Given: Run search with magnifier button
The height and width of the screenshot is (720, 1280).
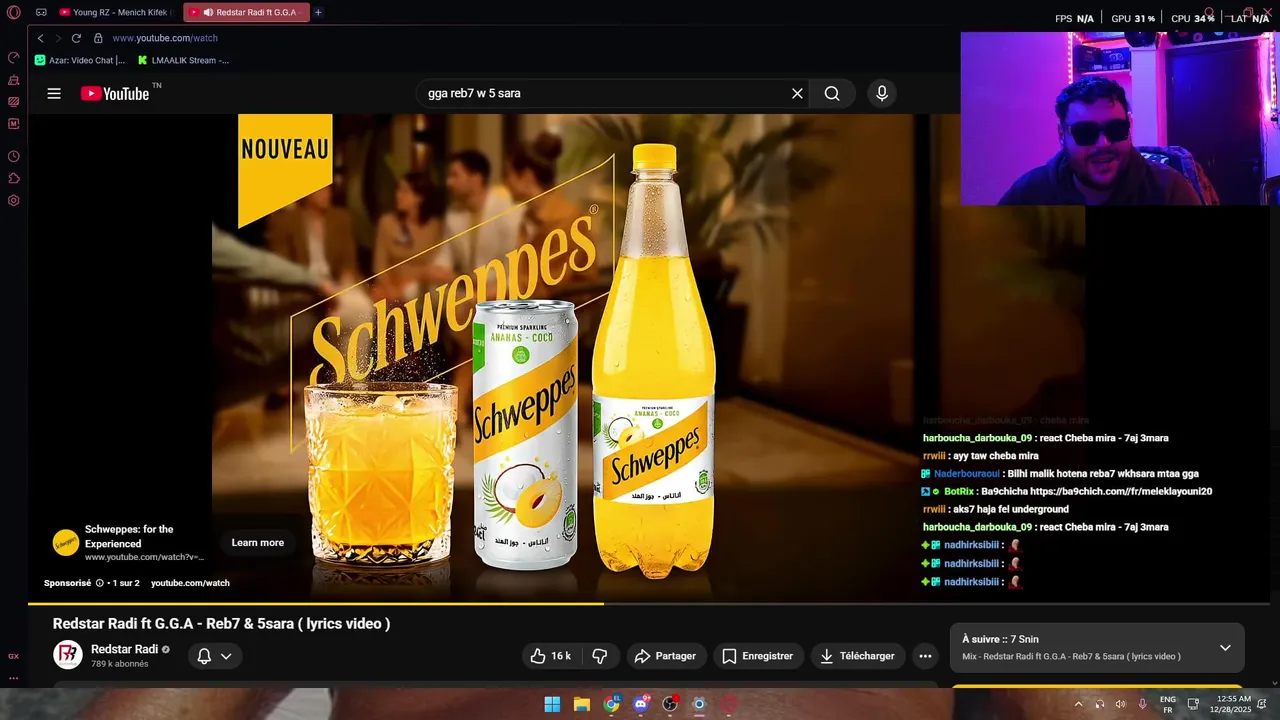Looking at the screenshot, I should [x=832, y=93].
